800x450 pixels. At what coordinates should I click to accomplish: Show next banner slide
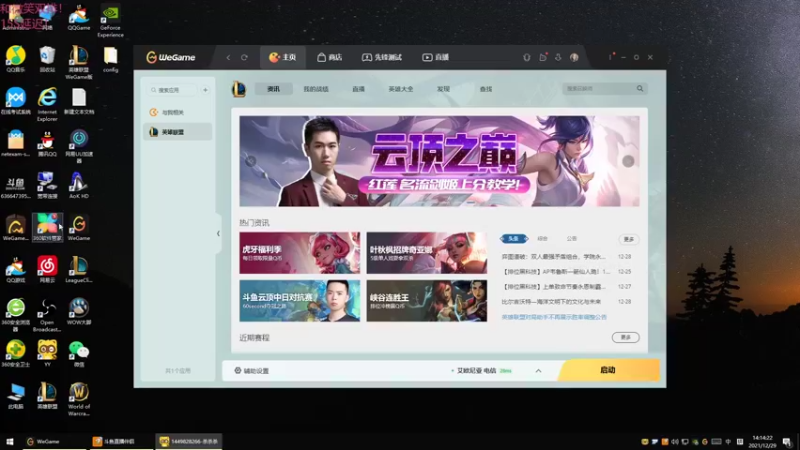(628, 161)
